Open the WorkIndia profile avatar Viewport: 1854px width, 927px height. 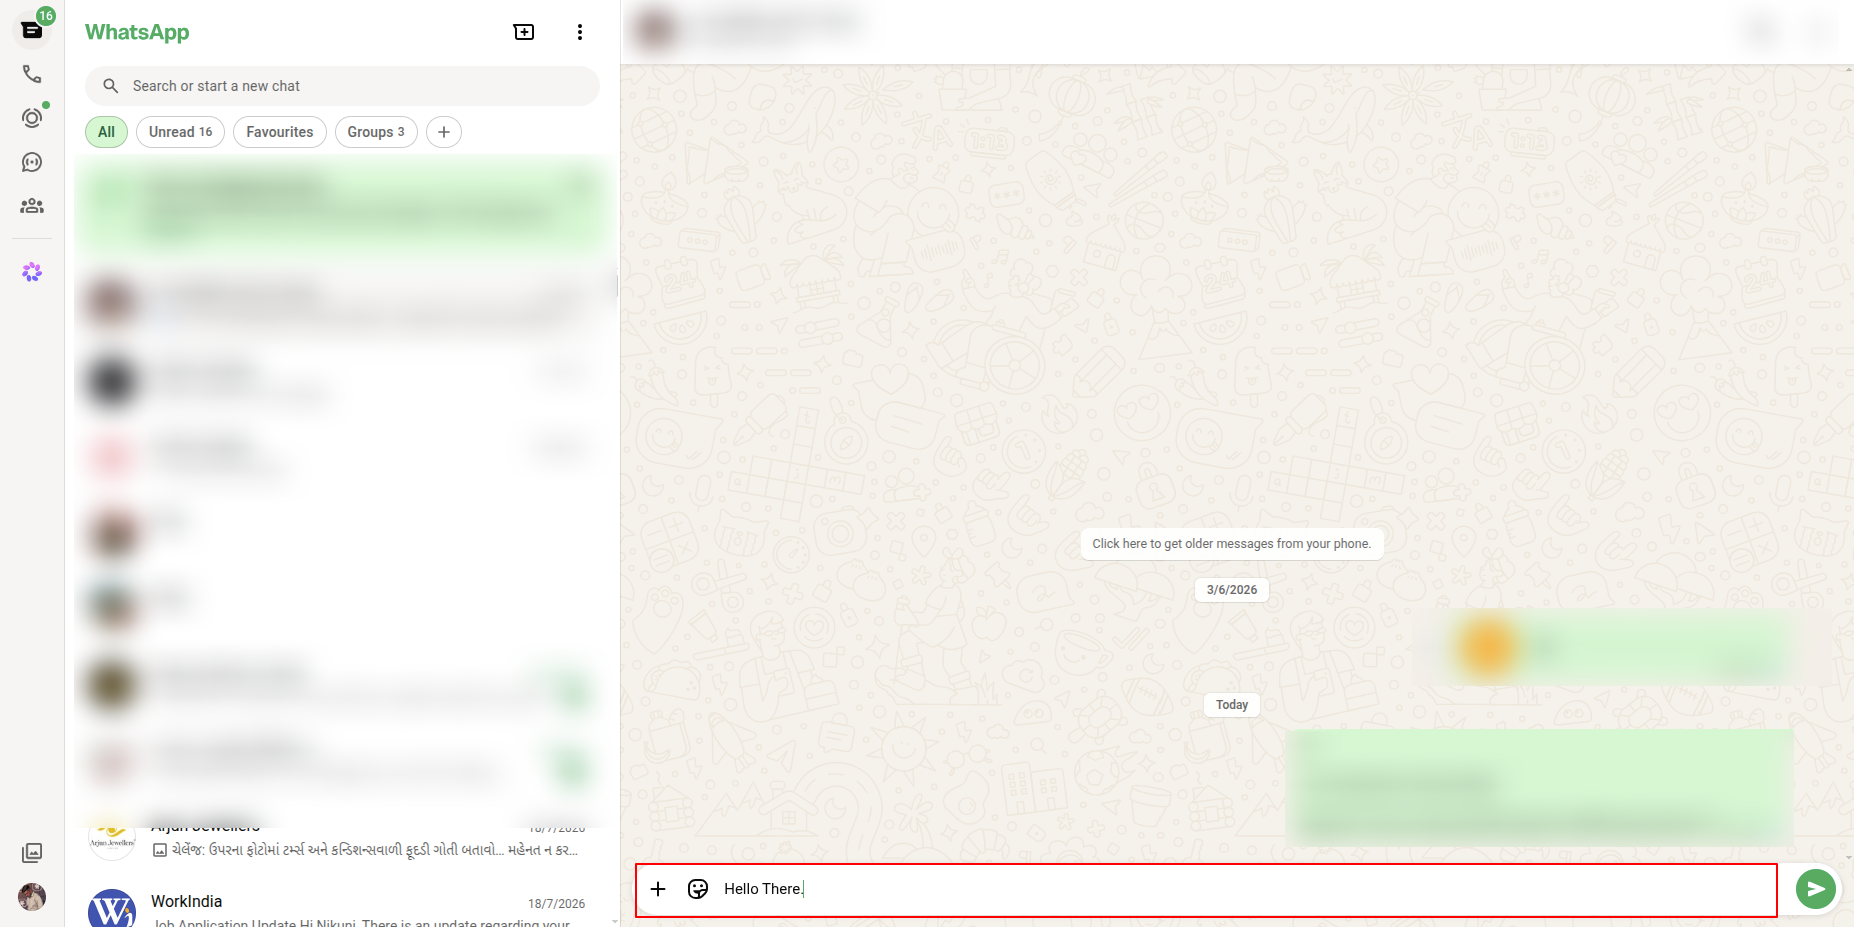tap(112, 910)
